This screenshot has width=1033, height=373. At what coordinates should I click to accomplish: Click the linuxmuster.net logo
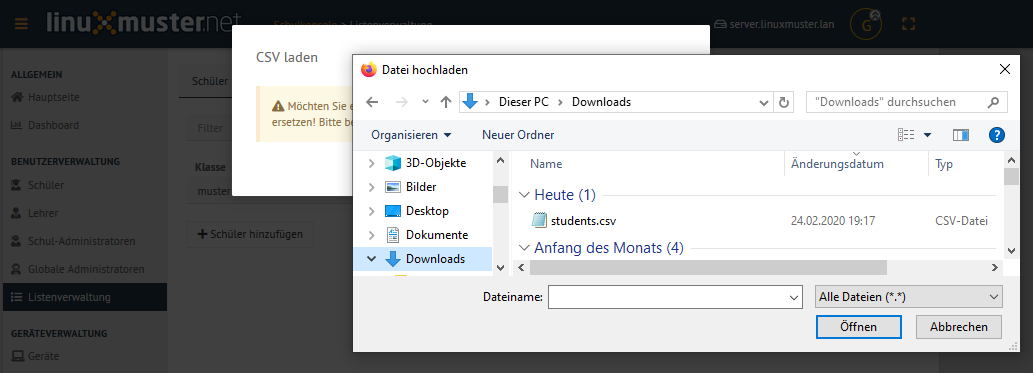144,23
